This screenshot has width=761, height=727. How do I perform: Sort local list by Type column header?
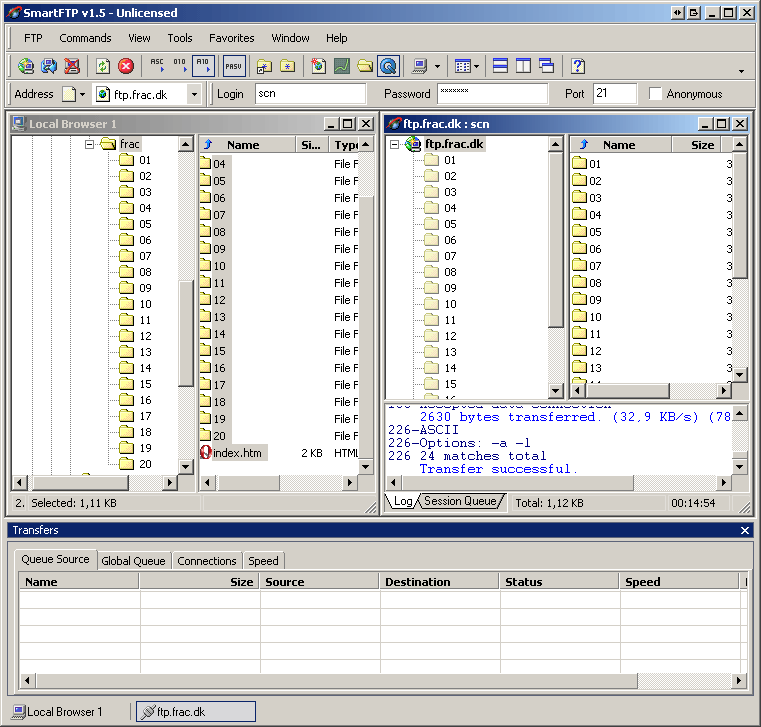(x=346, y=145)
